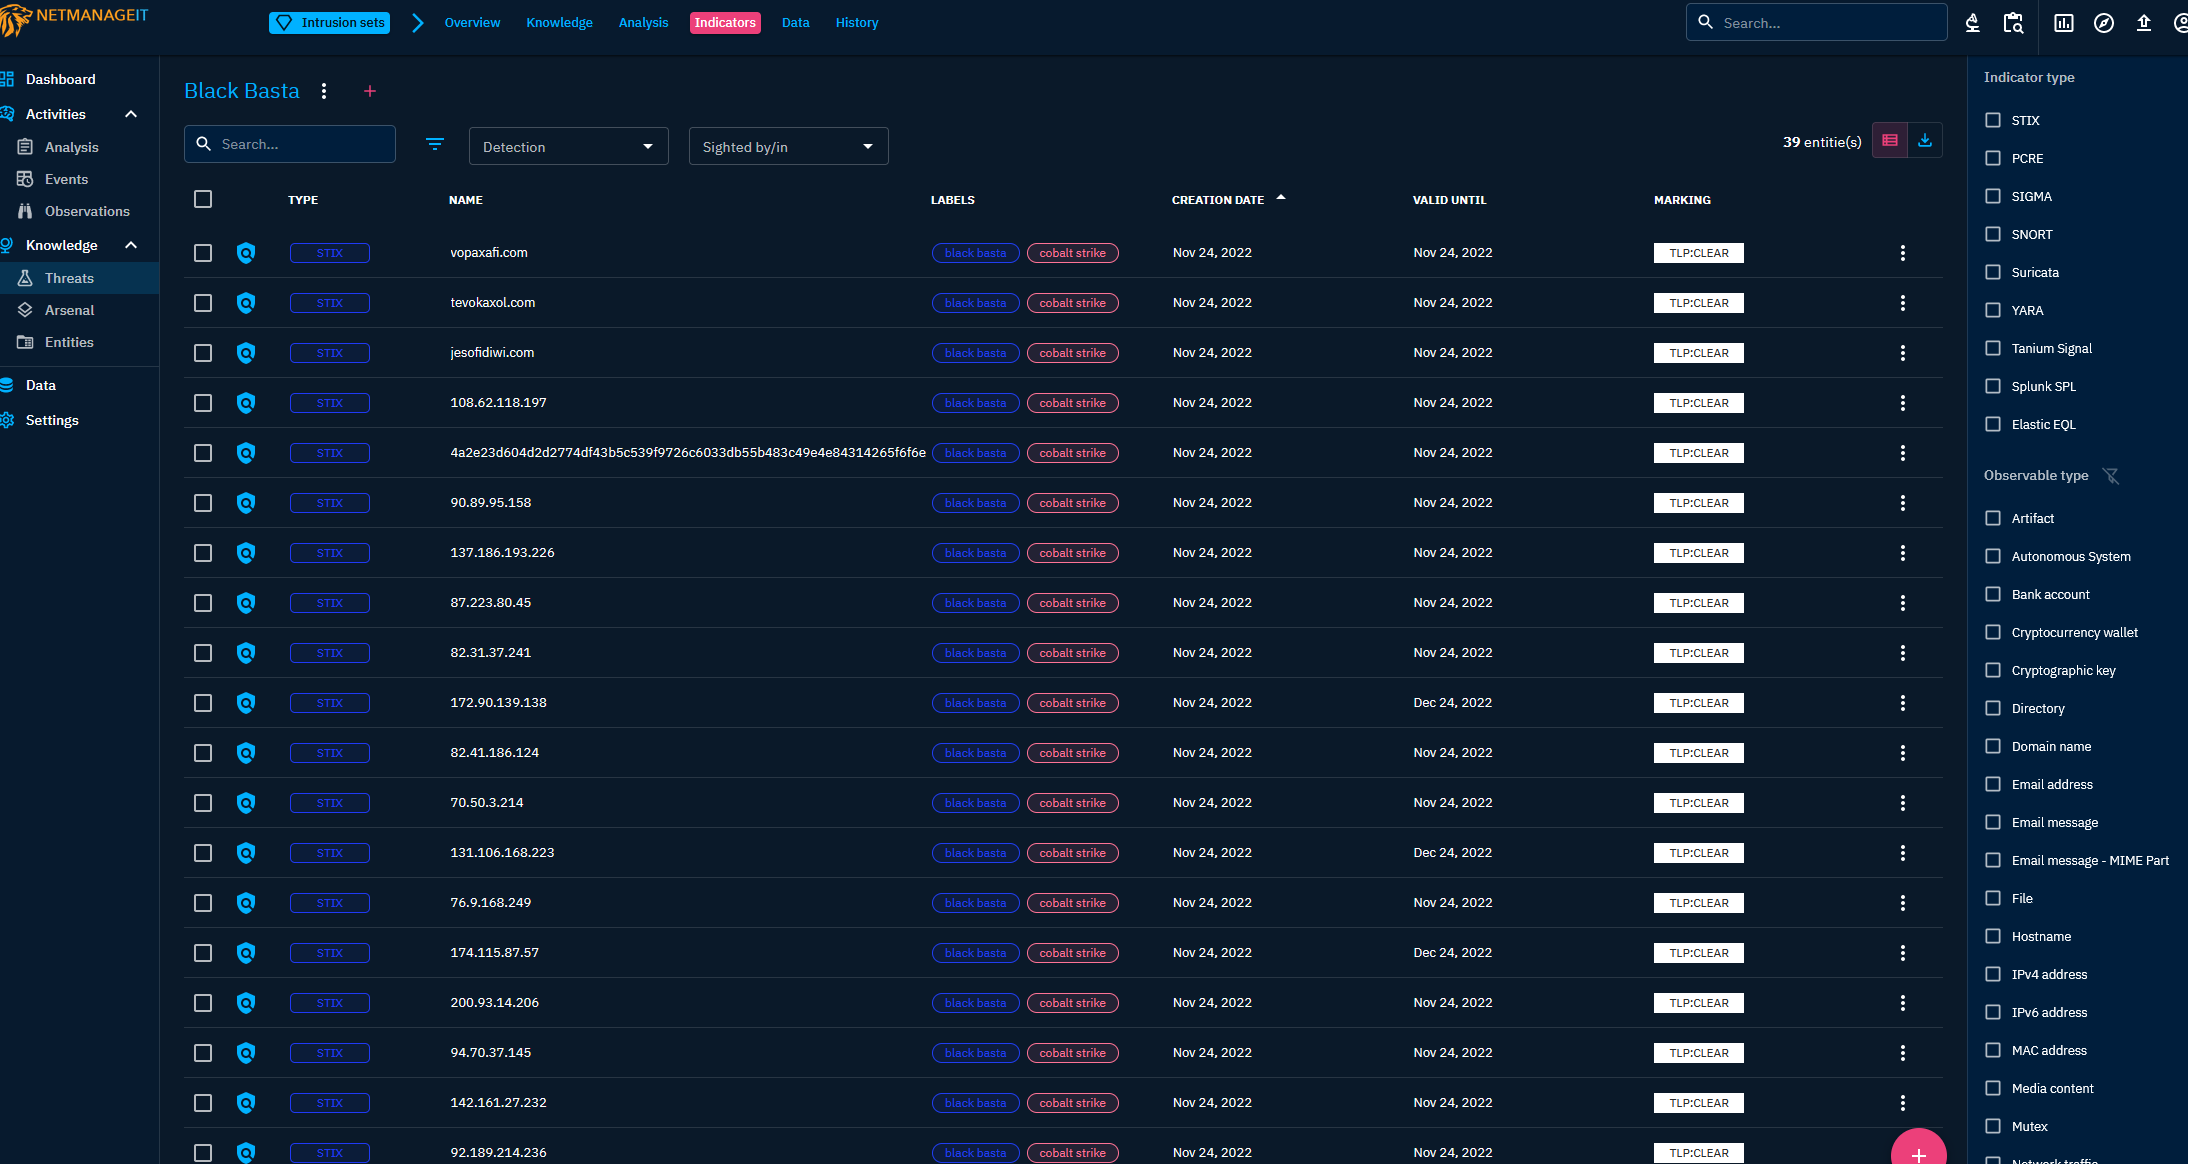Click the pink plus next to Black Basta

370,91
